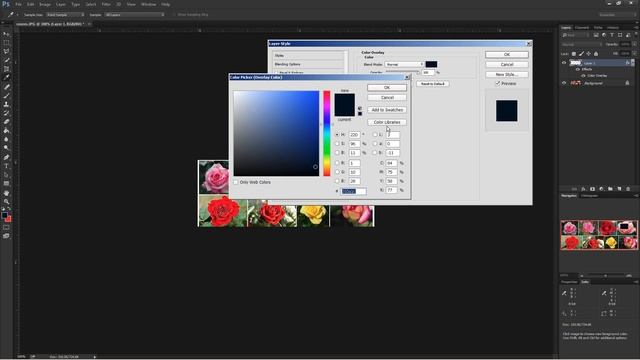
Task: Select the Lasso tool
Action: click(6, 51)
